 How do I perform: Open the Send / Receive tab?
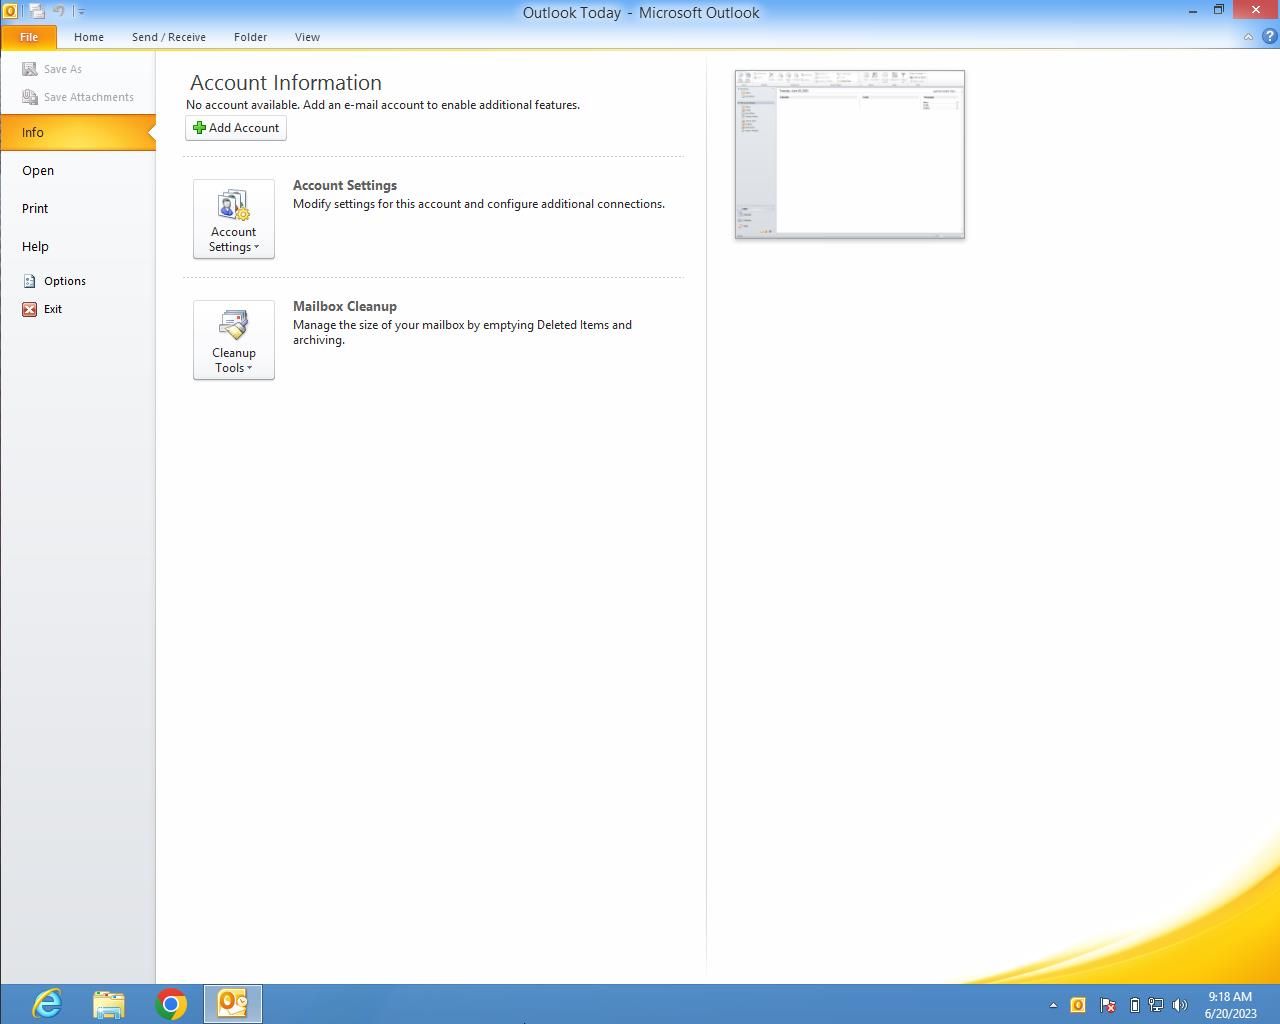pos(168,37)
